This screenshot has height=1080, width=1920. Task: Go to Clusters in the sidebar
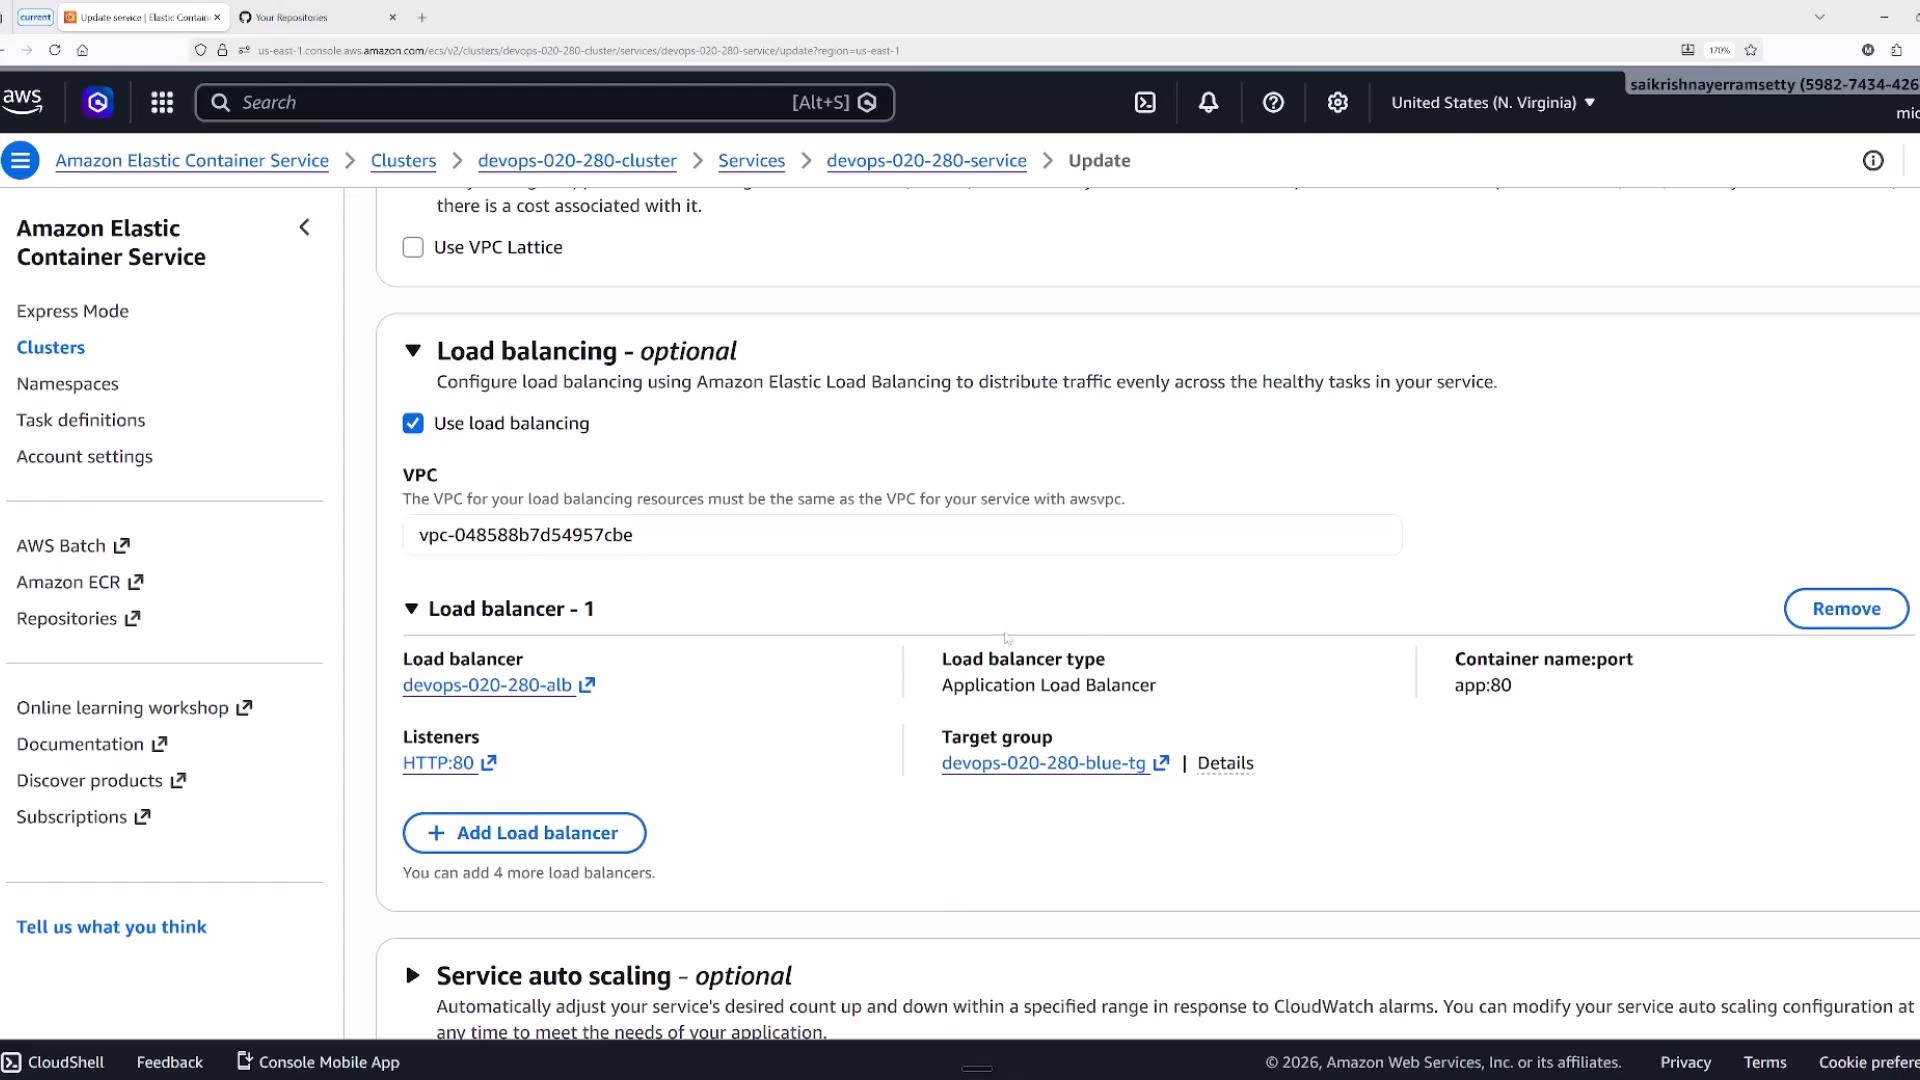tap(51, 347)
